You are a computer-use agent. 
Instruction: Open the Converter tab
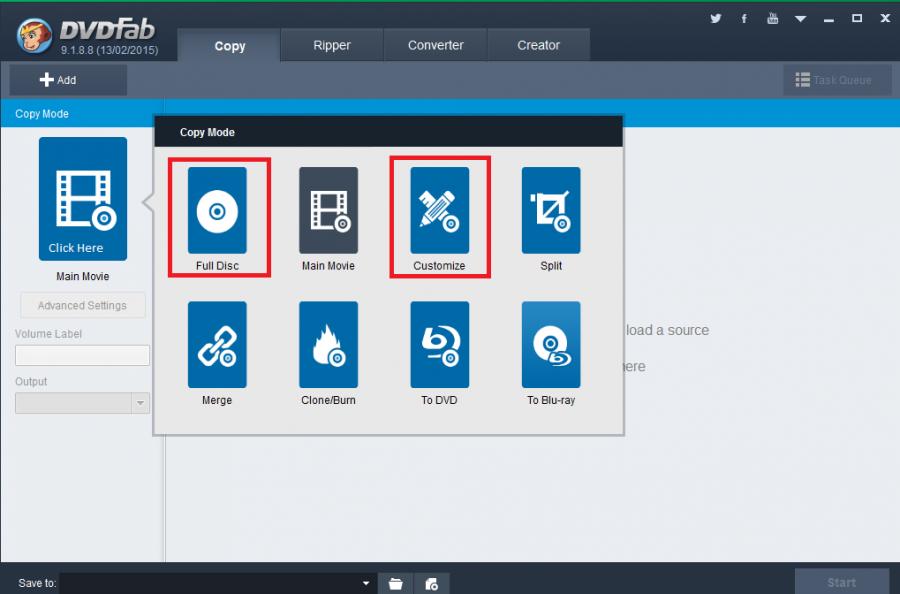436,45
